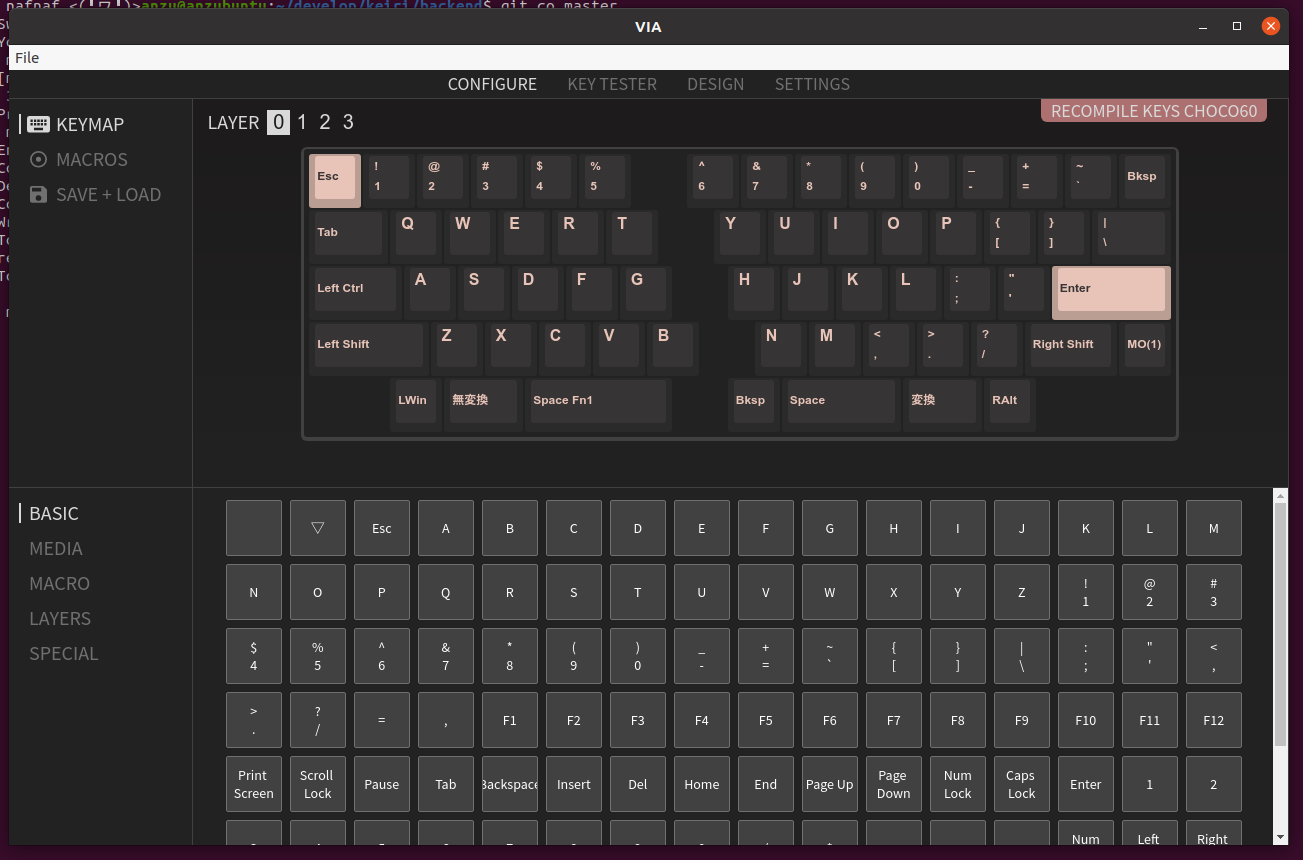Switch to the CONFIGURE tab
This screenshot has width=1303, height=860.
[492, 84]
